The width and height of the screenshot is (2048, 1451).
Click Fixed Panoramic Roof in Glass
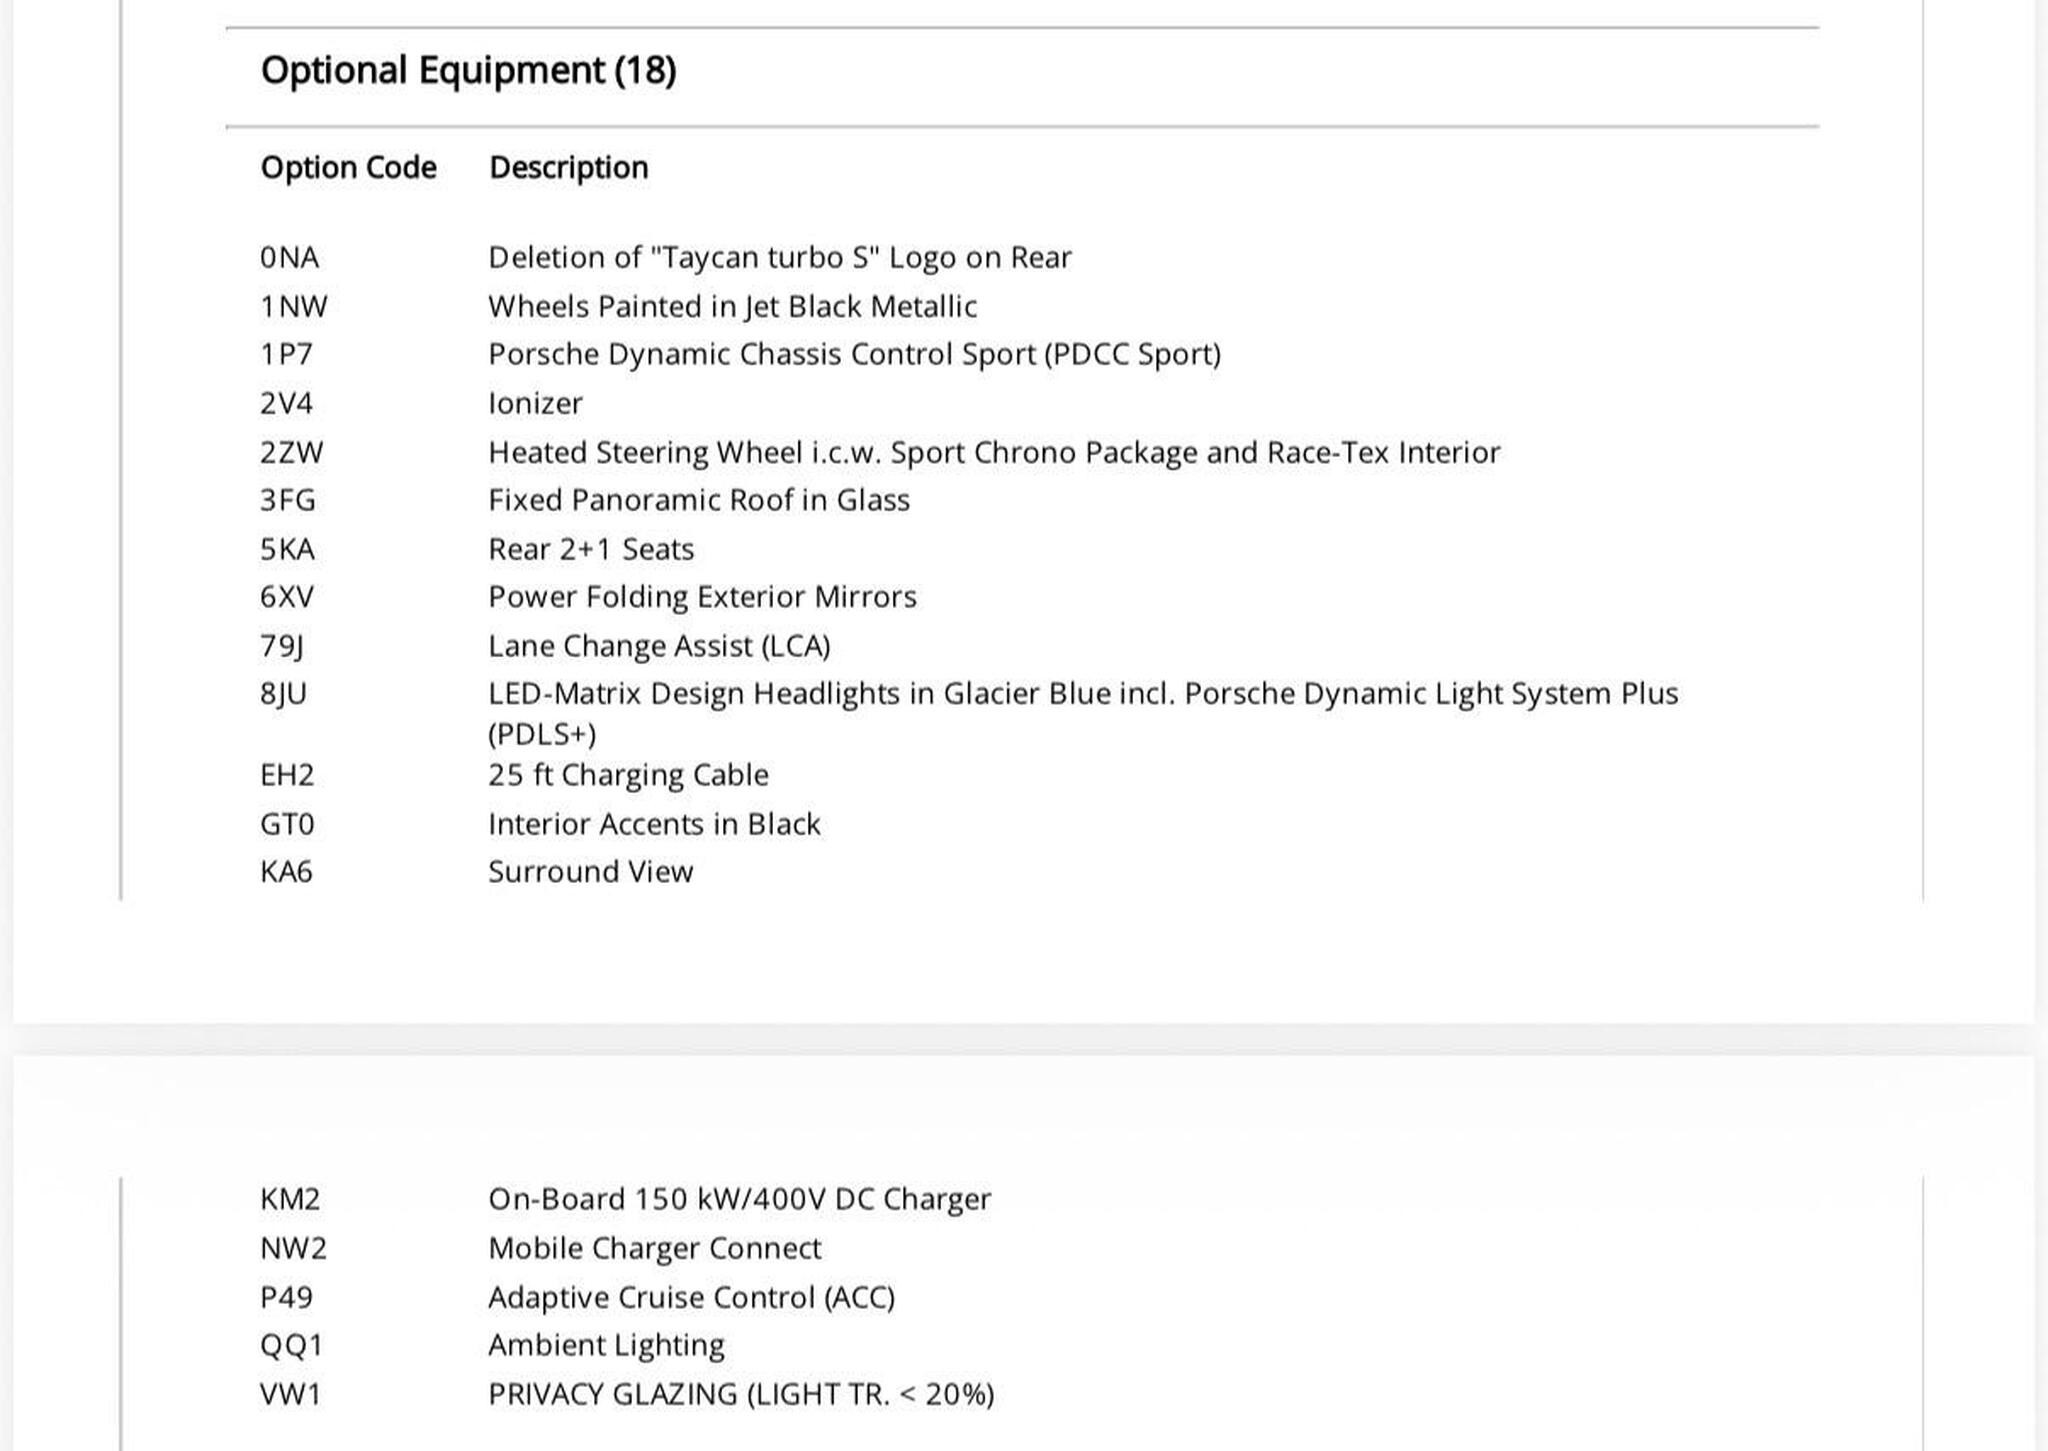[699, 500]
